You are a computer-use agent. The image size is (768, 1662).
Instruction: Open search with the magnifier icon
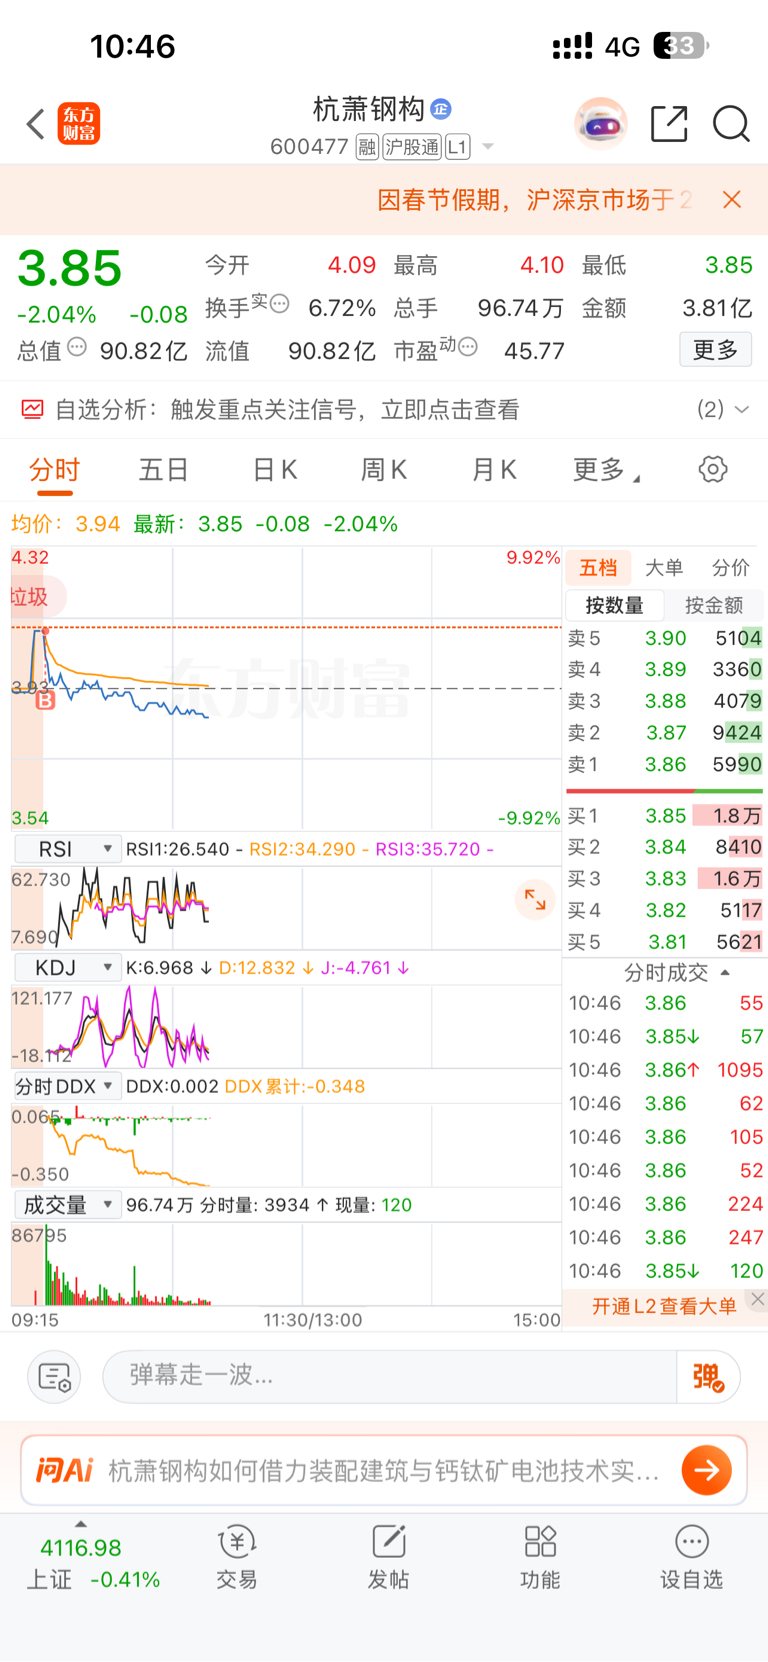point(731,124)
